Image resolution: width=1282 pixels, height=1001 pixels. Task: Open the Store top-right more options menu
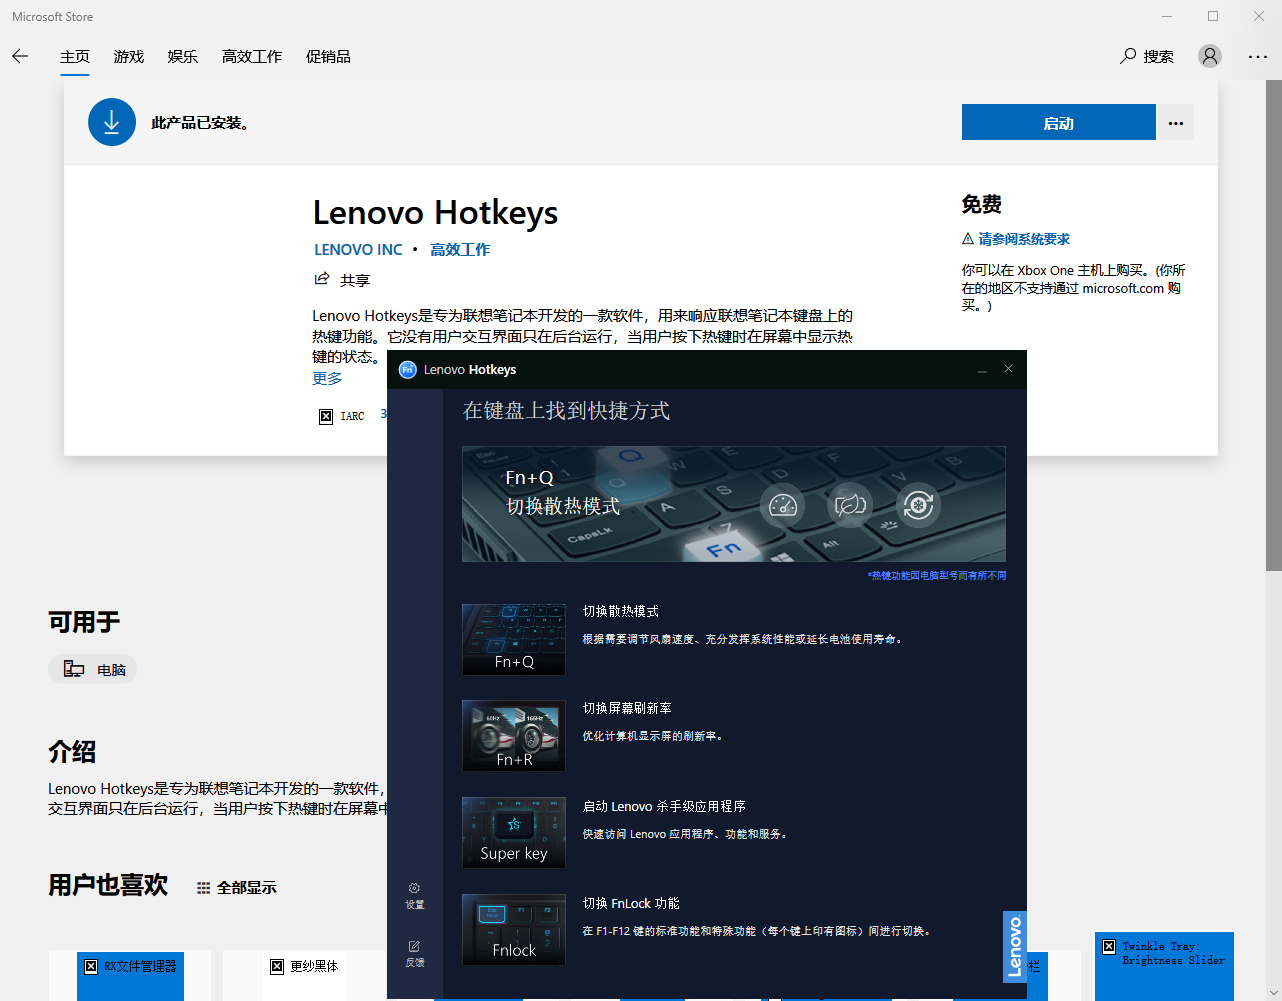pos(1258,57)
